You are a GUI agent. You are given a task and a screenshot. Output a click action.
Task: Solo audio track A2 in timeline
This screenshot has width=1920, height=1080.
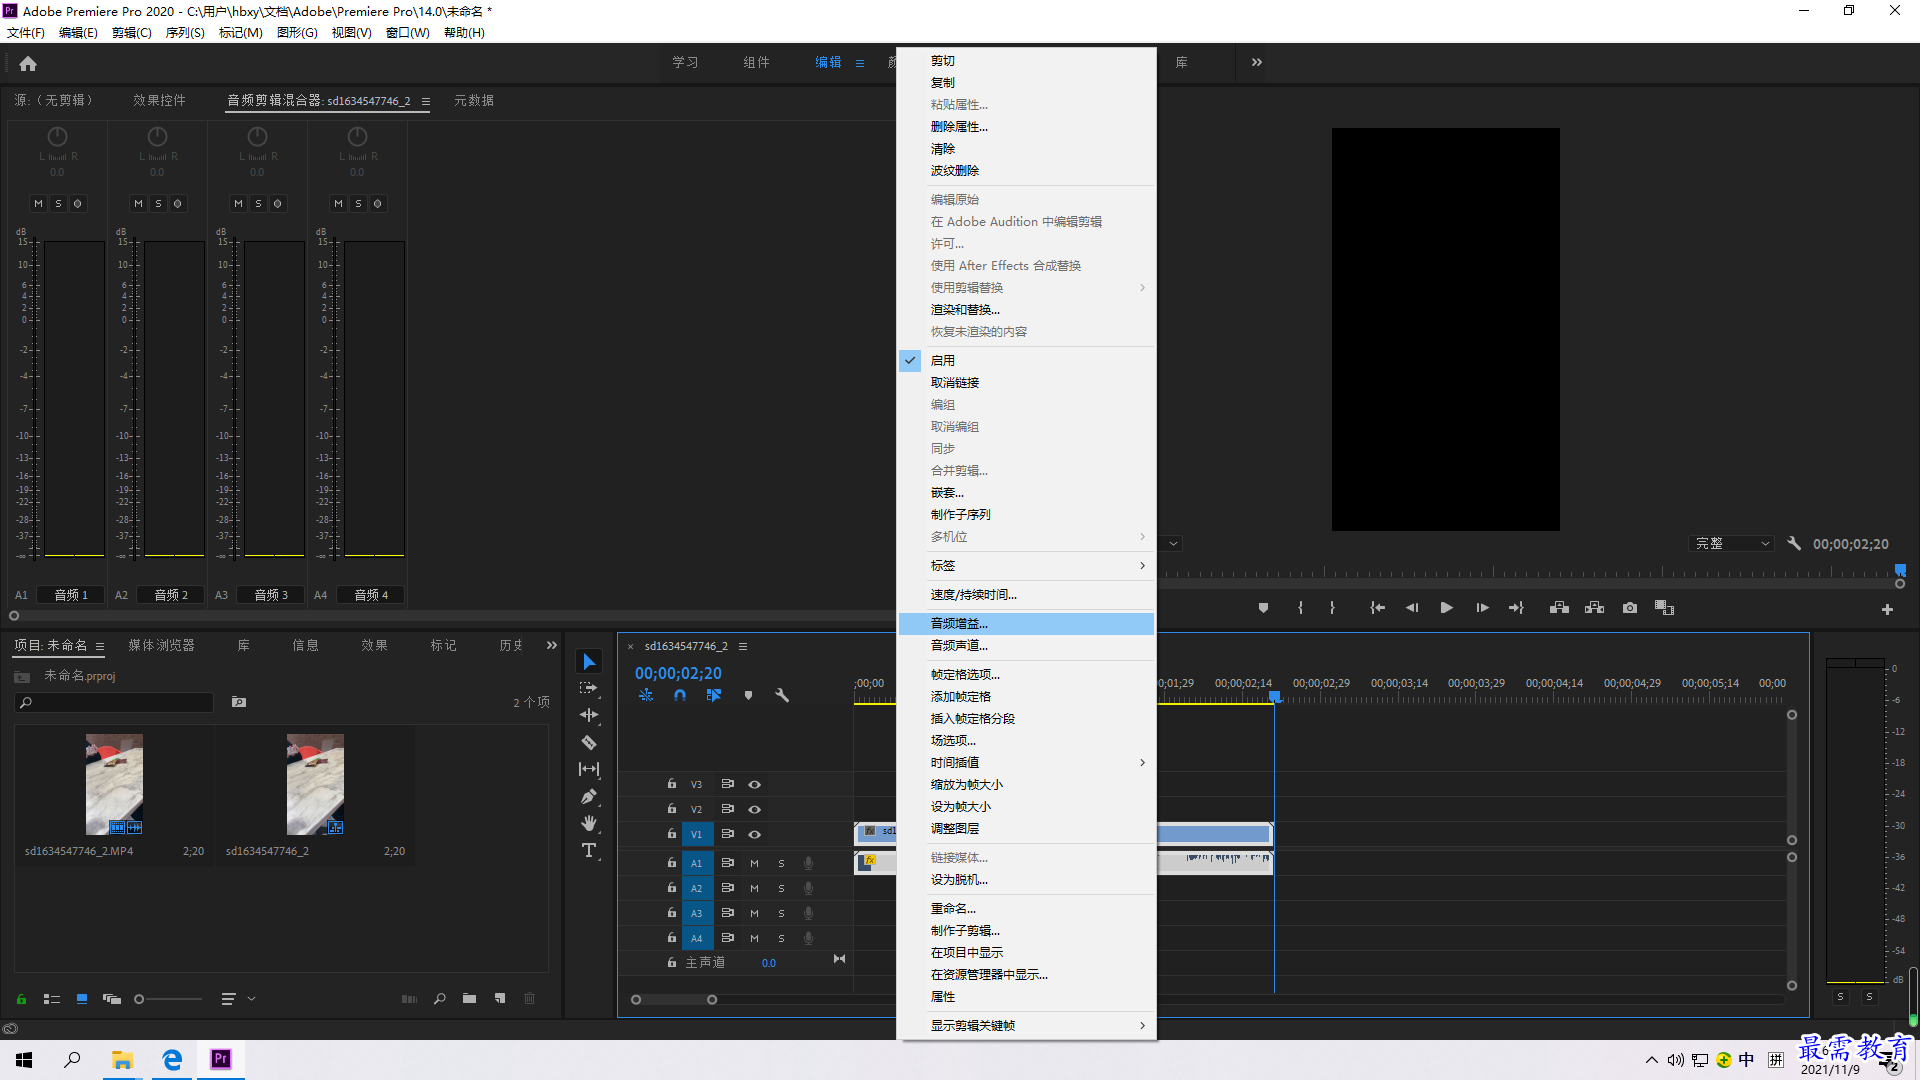(x=781, y=888)
